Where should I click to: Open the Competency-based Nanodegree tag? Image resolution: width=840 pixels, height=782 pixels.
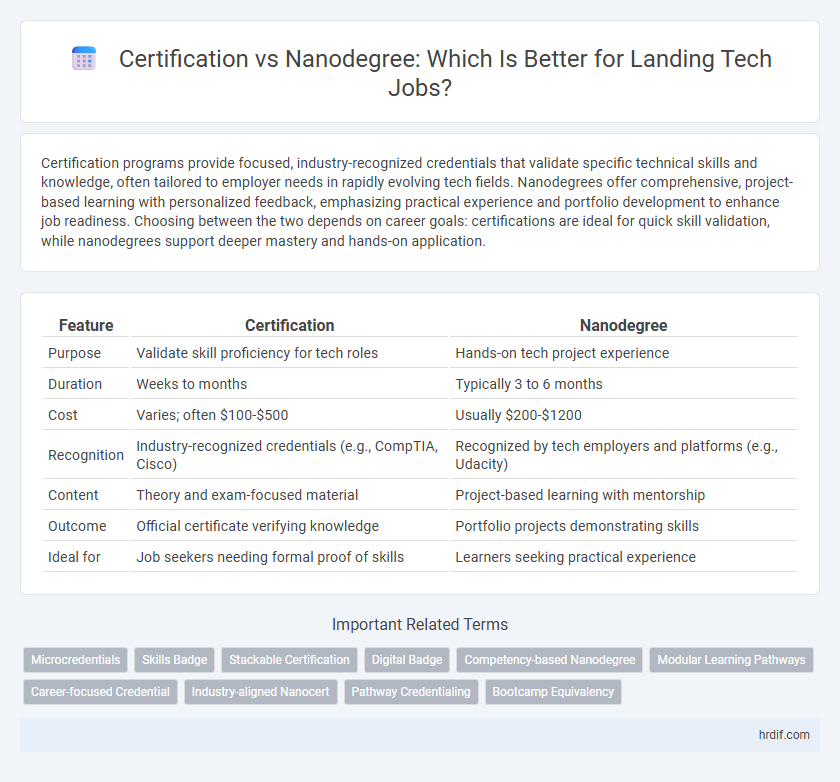[x=550, y=660]
